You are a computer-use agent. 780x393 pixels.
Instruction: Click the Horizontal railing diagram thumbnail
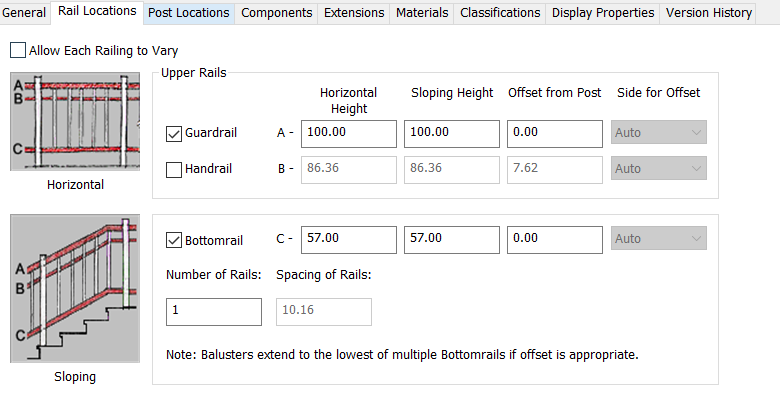pos(75,121)
